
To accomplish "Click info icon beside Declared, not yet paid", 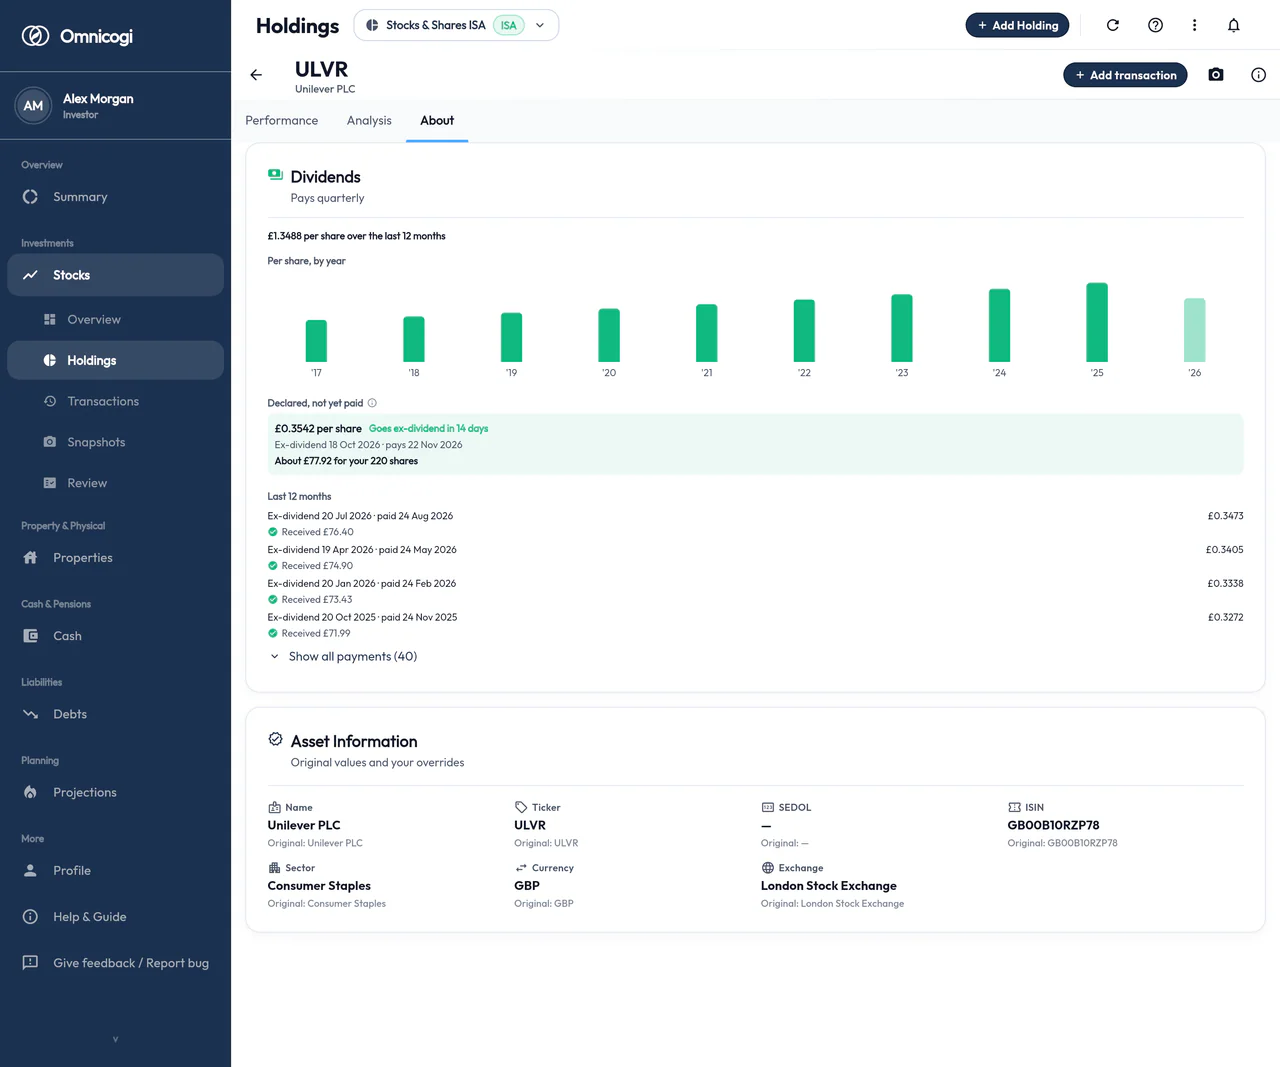I will click(372, 403).
